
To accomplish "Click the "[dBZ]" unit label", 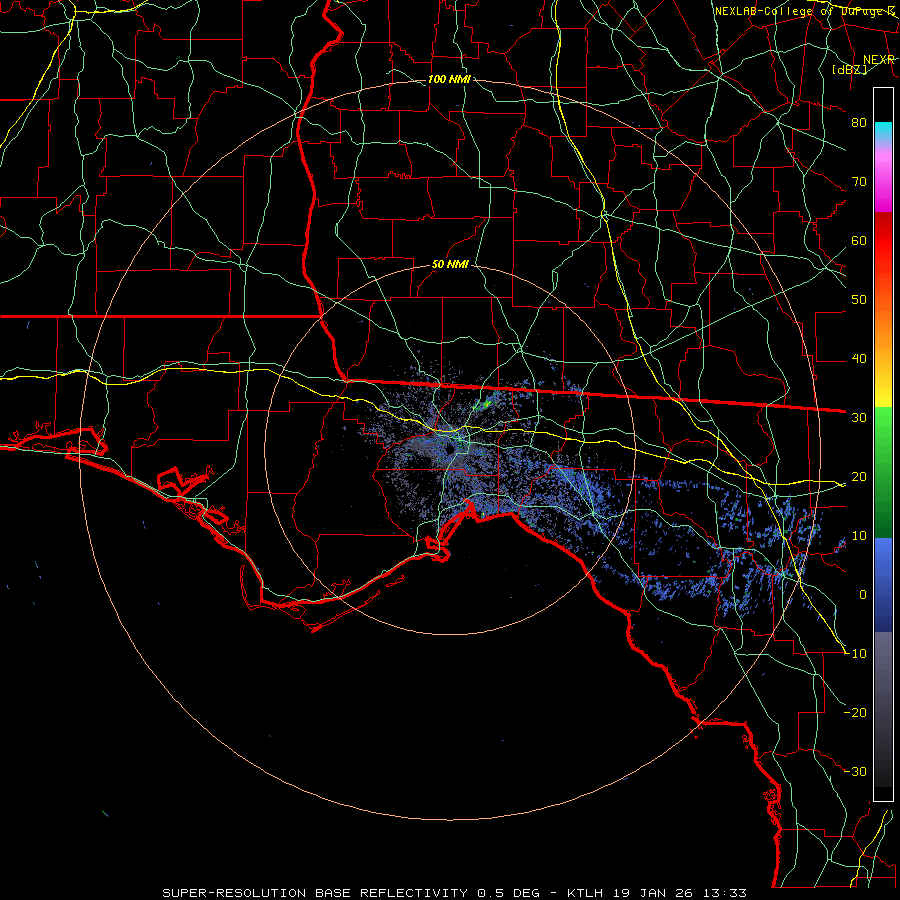I will coord(849,69).
